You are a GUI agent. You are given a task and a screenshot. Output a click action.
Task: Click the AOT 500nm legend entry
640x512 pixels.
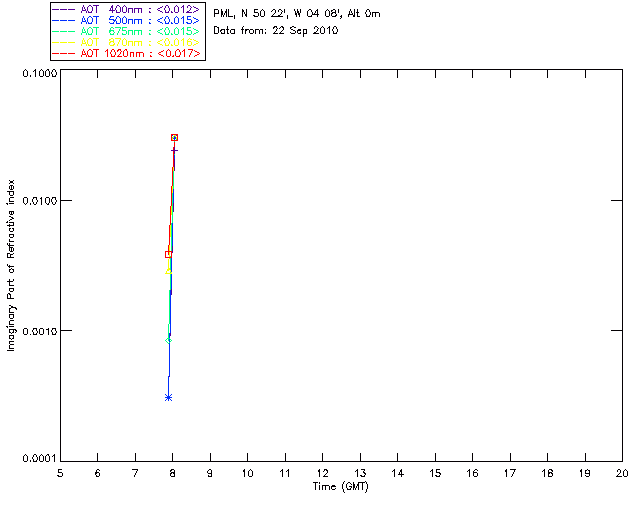point(127,20)
